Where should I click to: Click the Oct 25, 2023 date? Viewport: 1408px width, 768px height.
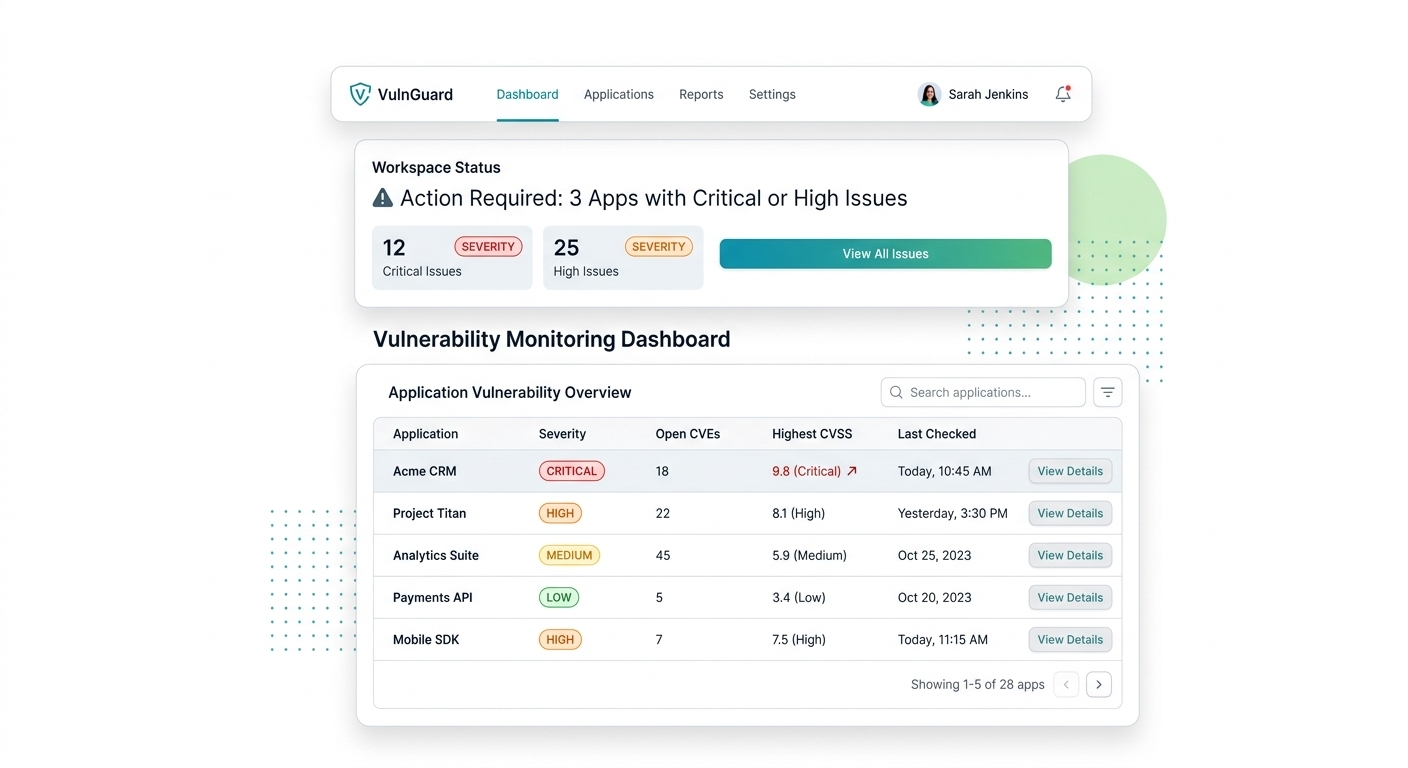(x=935, y=555)
